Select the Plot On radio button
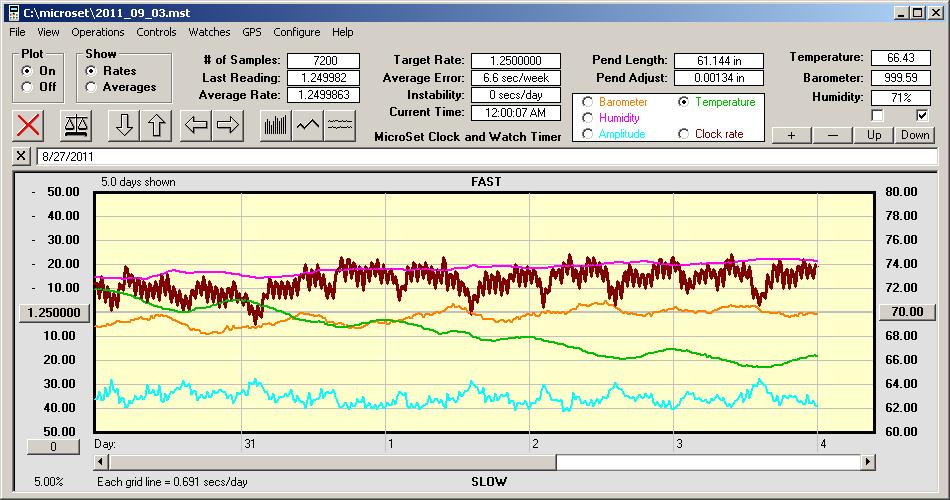950x500 pixels. tap(27, 71)
